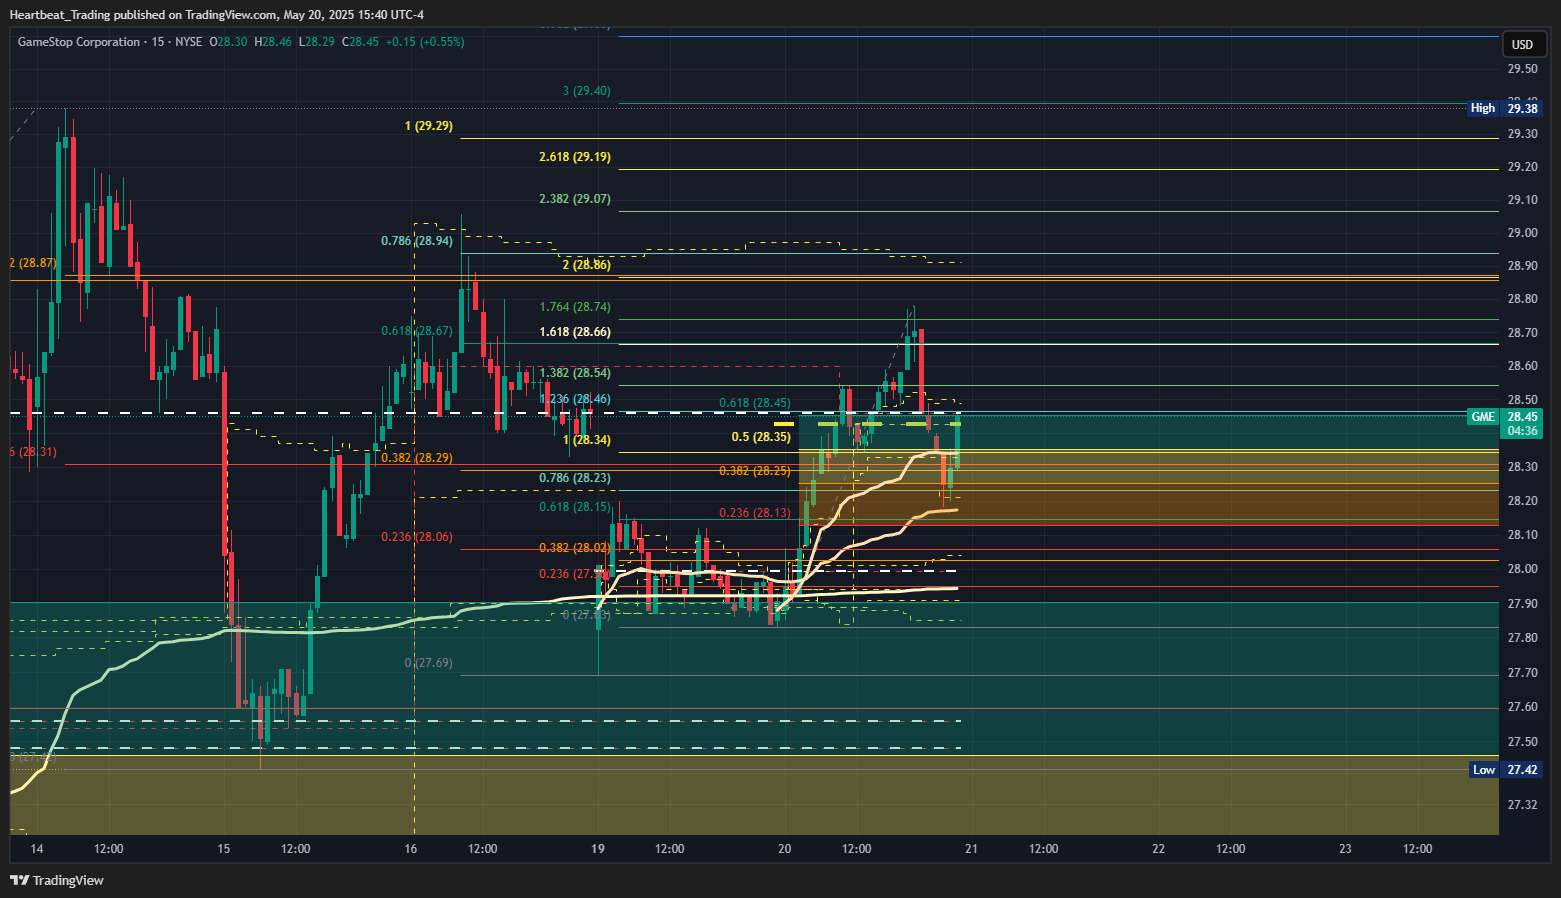Click the Low 27.42 price label
Screen dimensions: 1561x898
tap(1505, 769)
